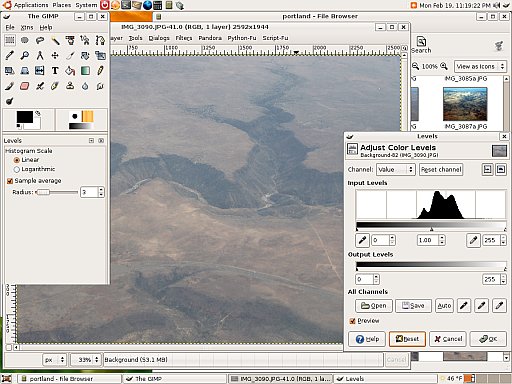Click the black foreground color swatch
Image resolution: width=512 pixels, height=384 pixels.
(25, 117)
